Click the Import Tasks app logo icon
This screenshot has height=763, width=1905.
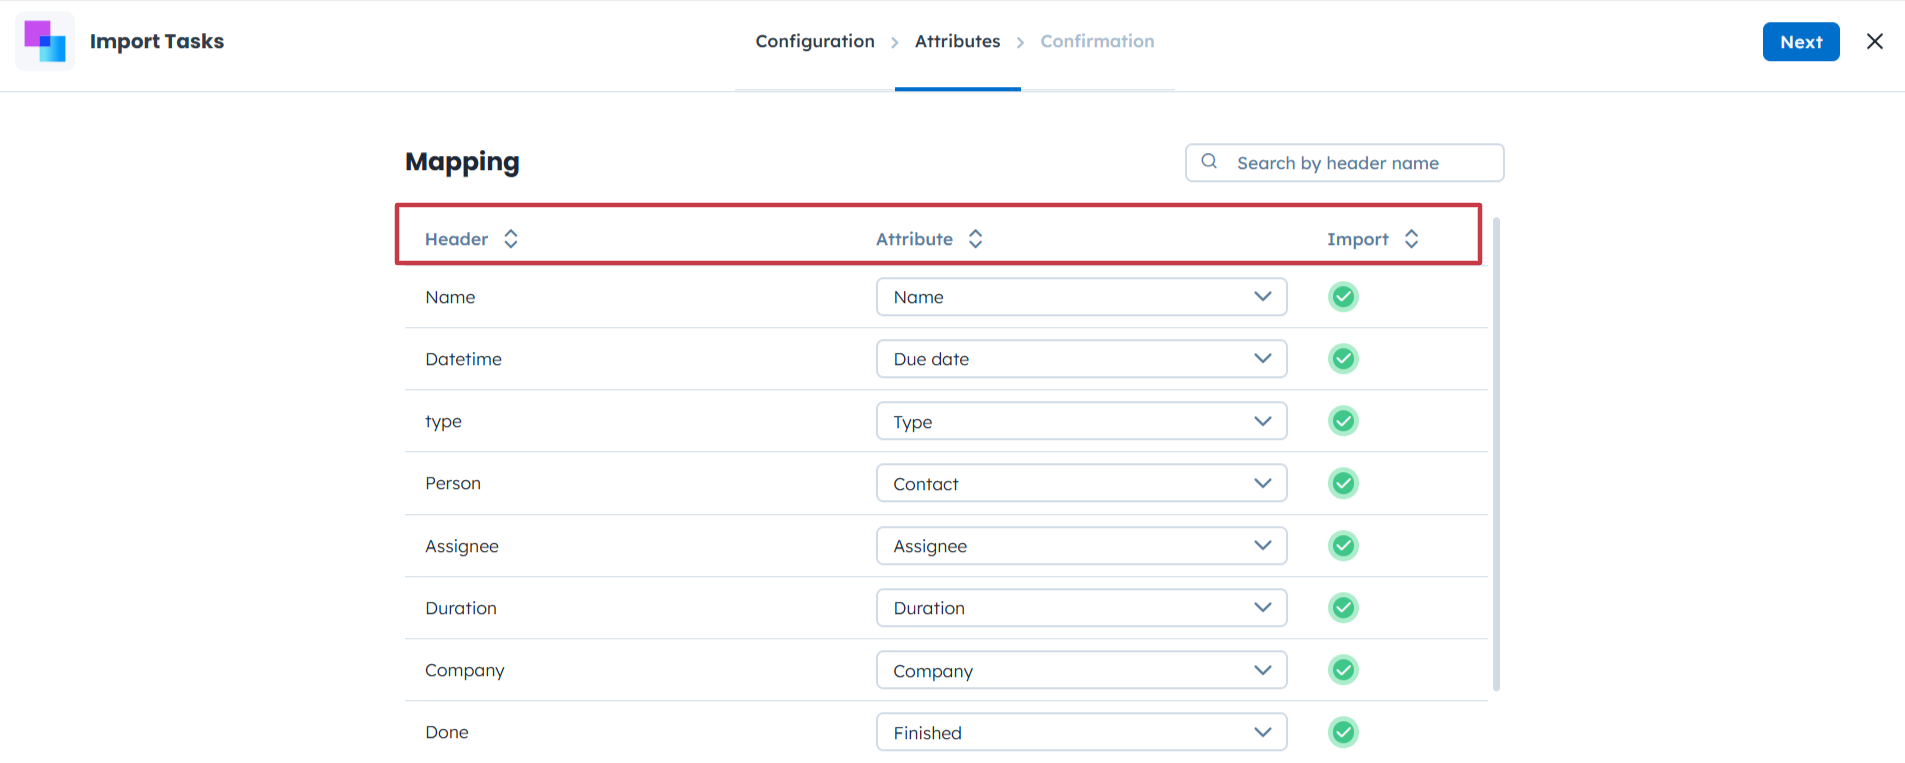pyautogui.click(x=45, y=41)
